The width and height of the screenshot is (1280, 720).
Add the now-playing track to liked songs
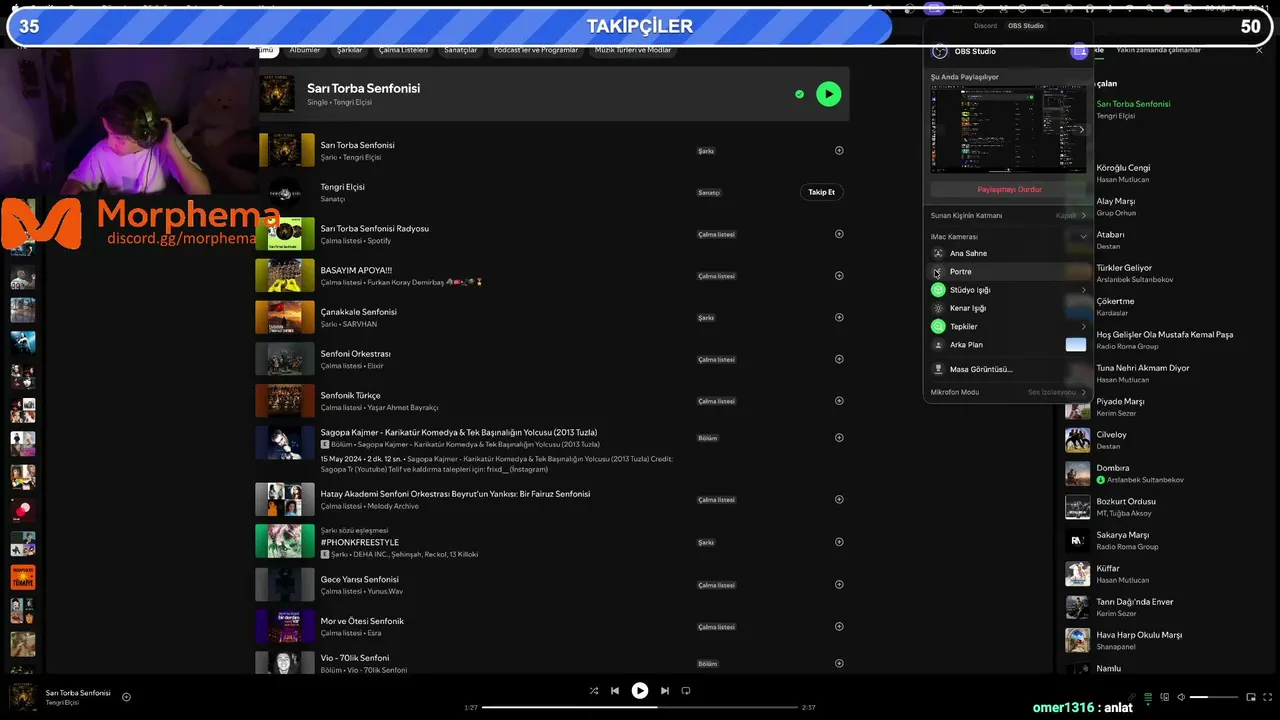coord(126,697)
